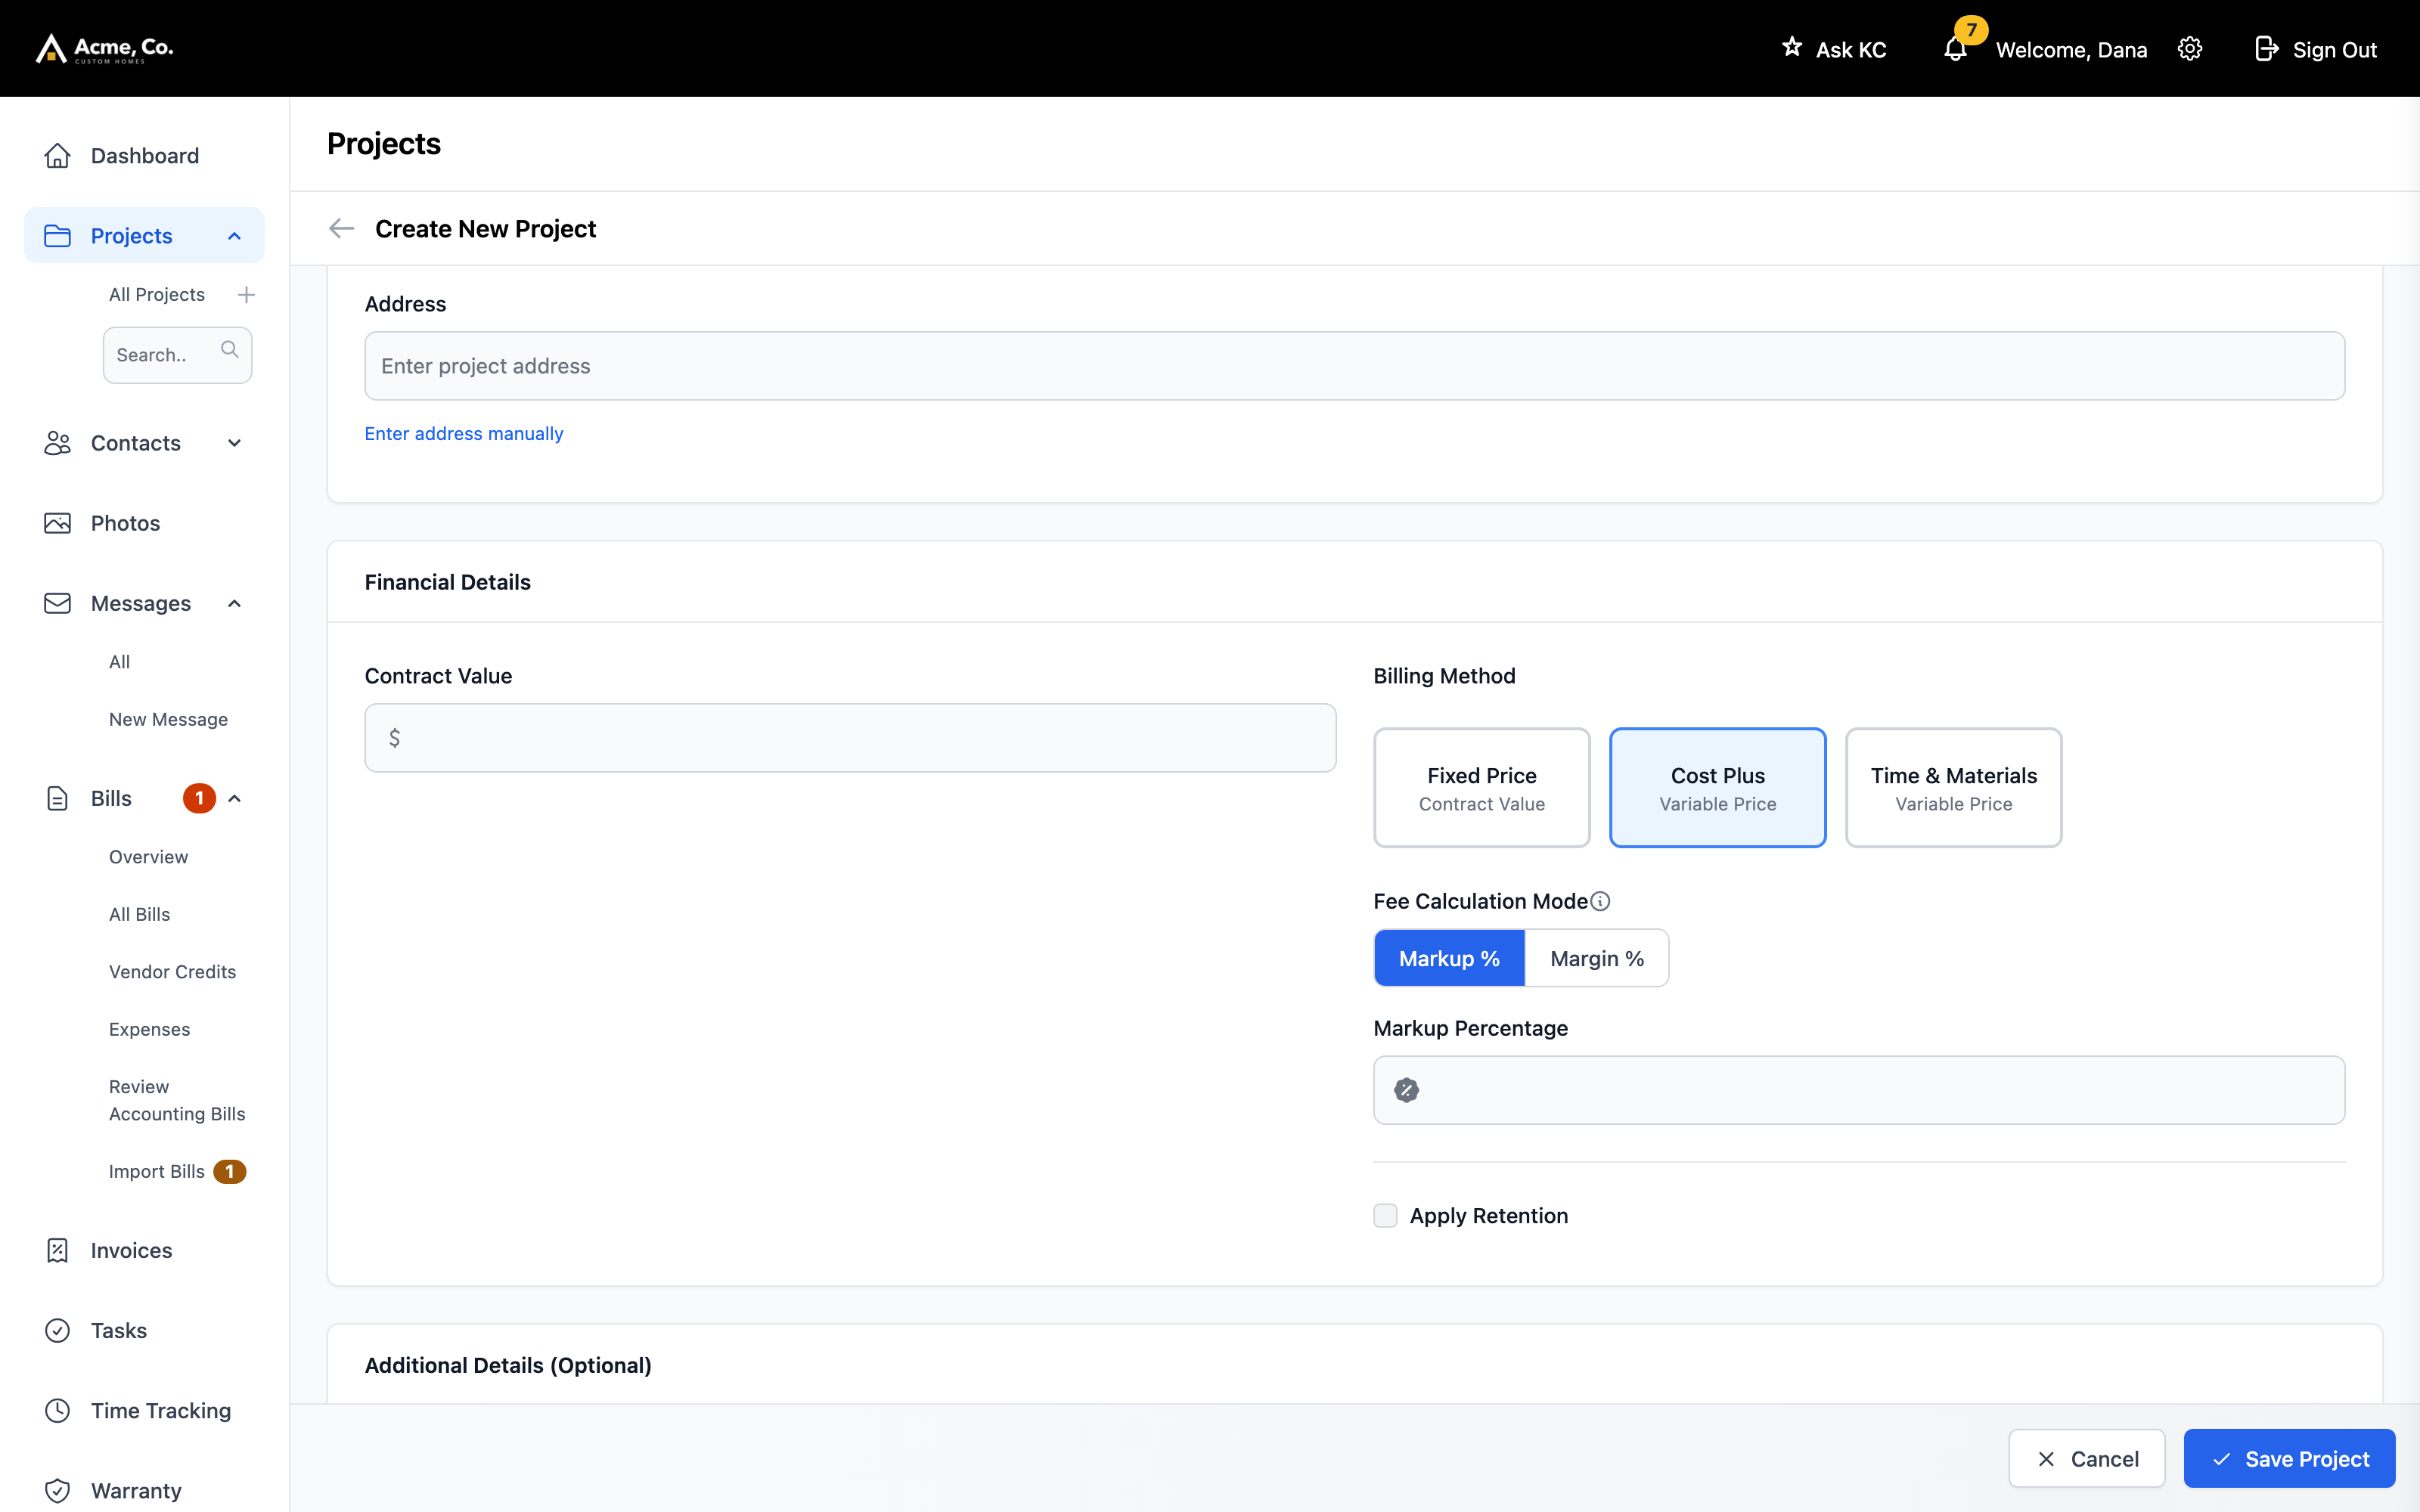Click the Ask KC star icon
The width and height of the screenshot is (2420, 1512).
click(x=1792, y=47)
